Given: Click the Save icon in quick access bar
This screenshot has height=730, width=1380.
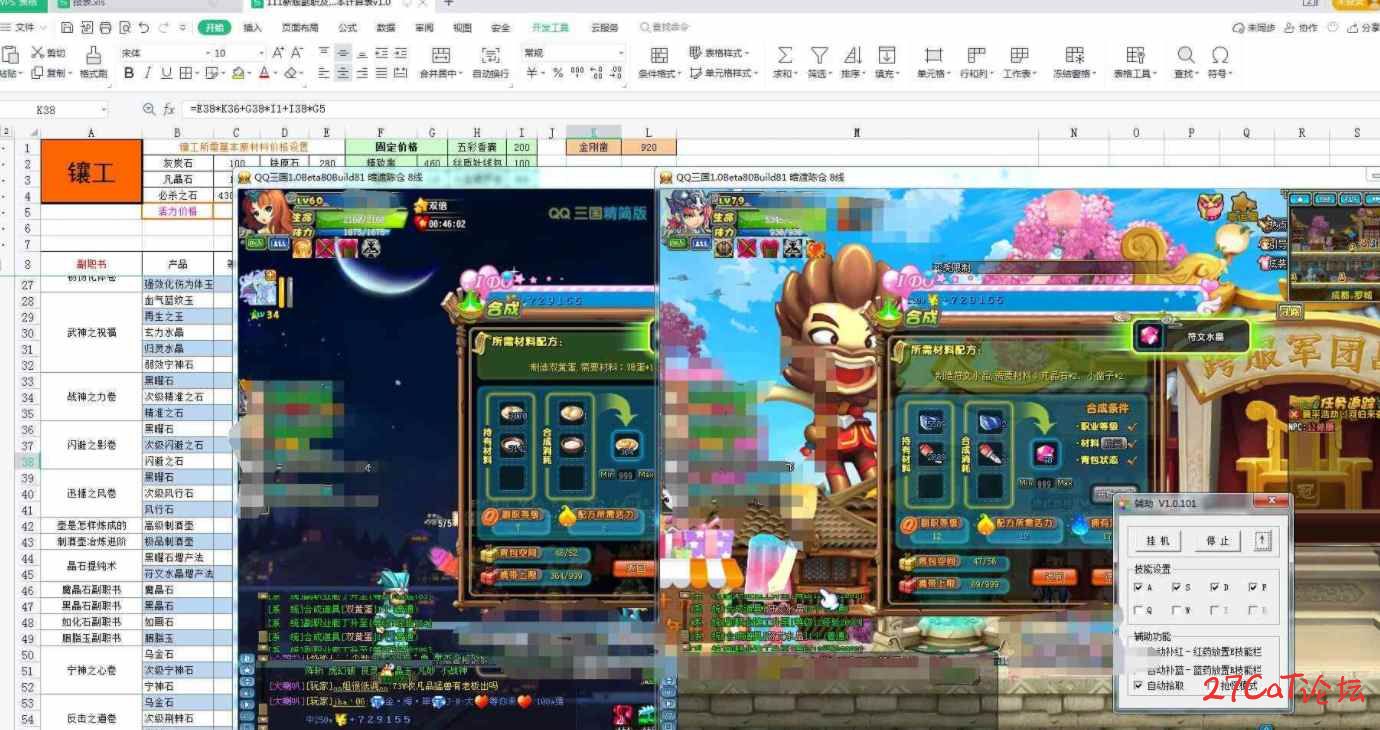Looking at the screenshot, I should click(67, 28).
